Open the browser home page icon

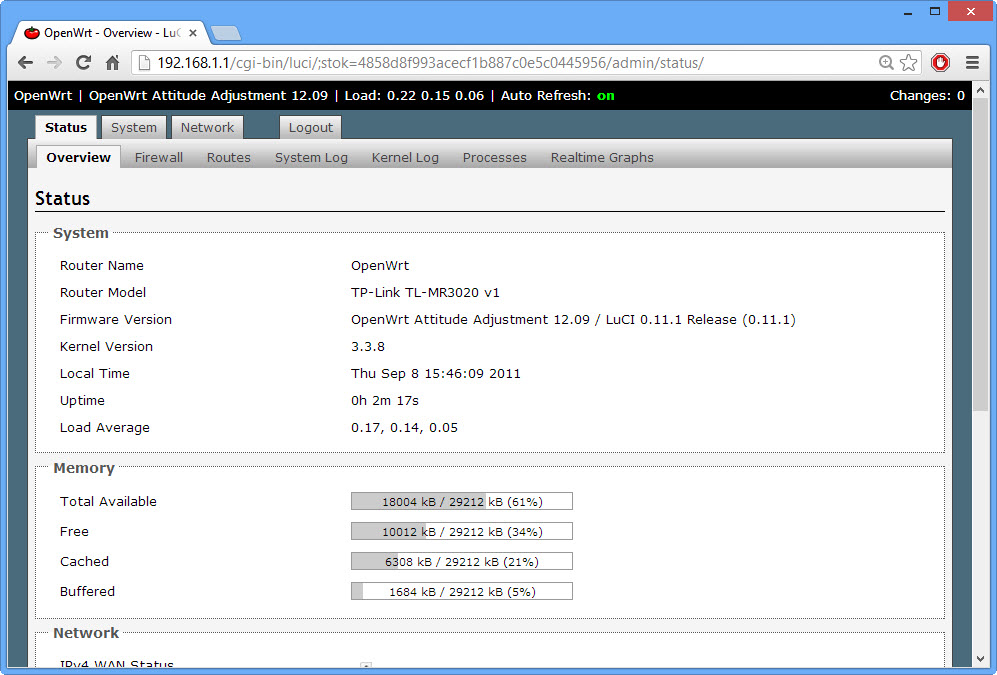(x=113, y=62)
